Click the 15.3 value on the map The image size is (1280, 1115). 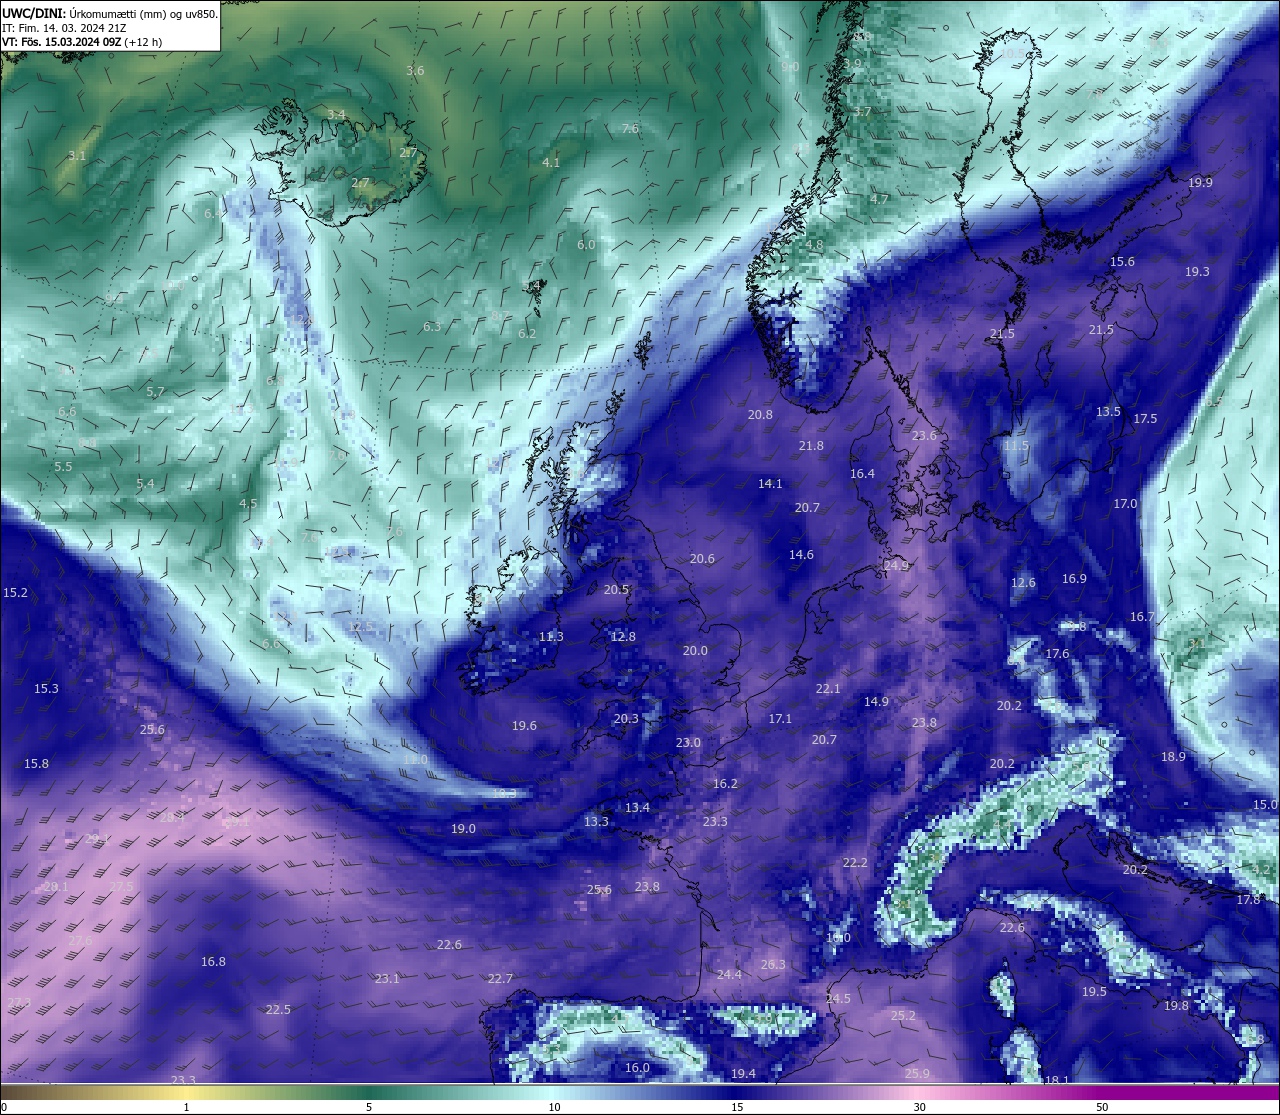[x=46, y=689]
